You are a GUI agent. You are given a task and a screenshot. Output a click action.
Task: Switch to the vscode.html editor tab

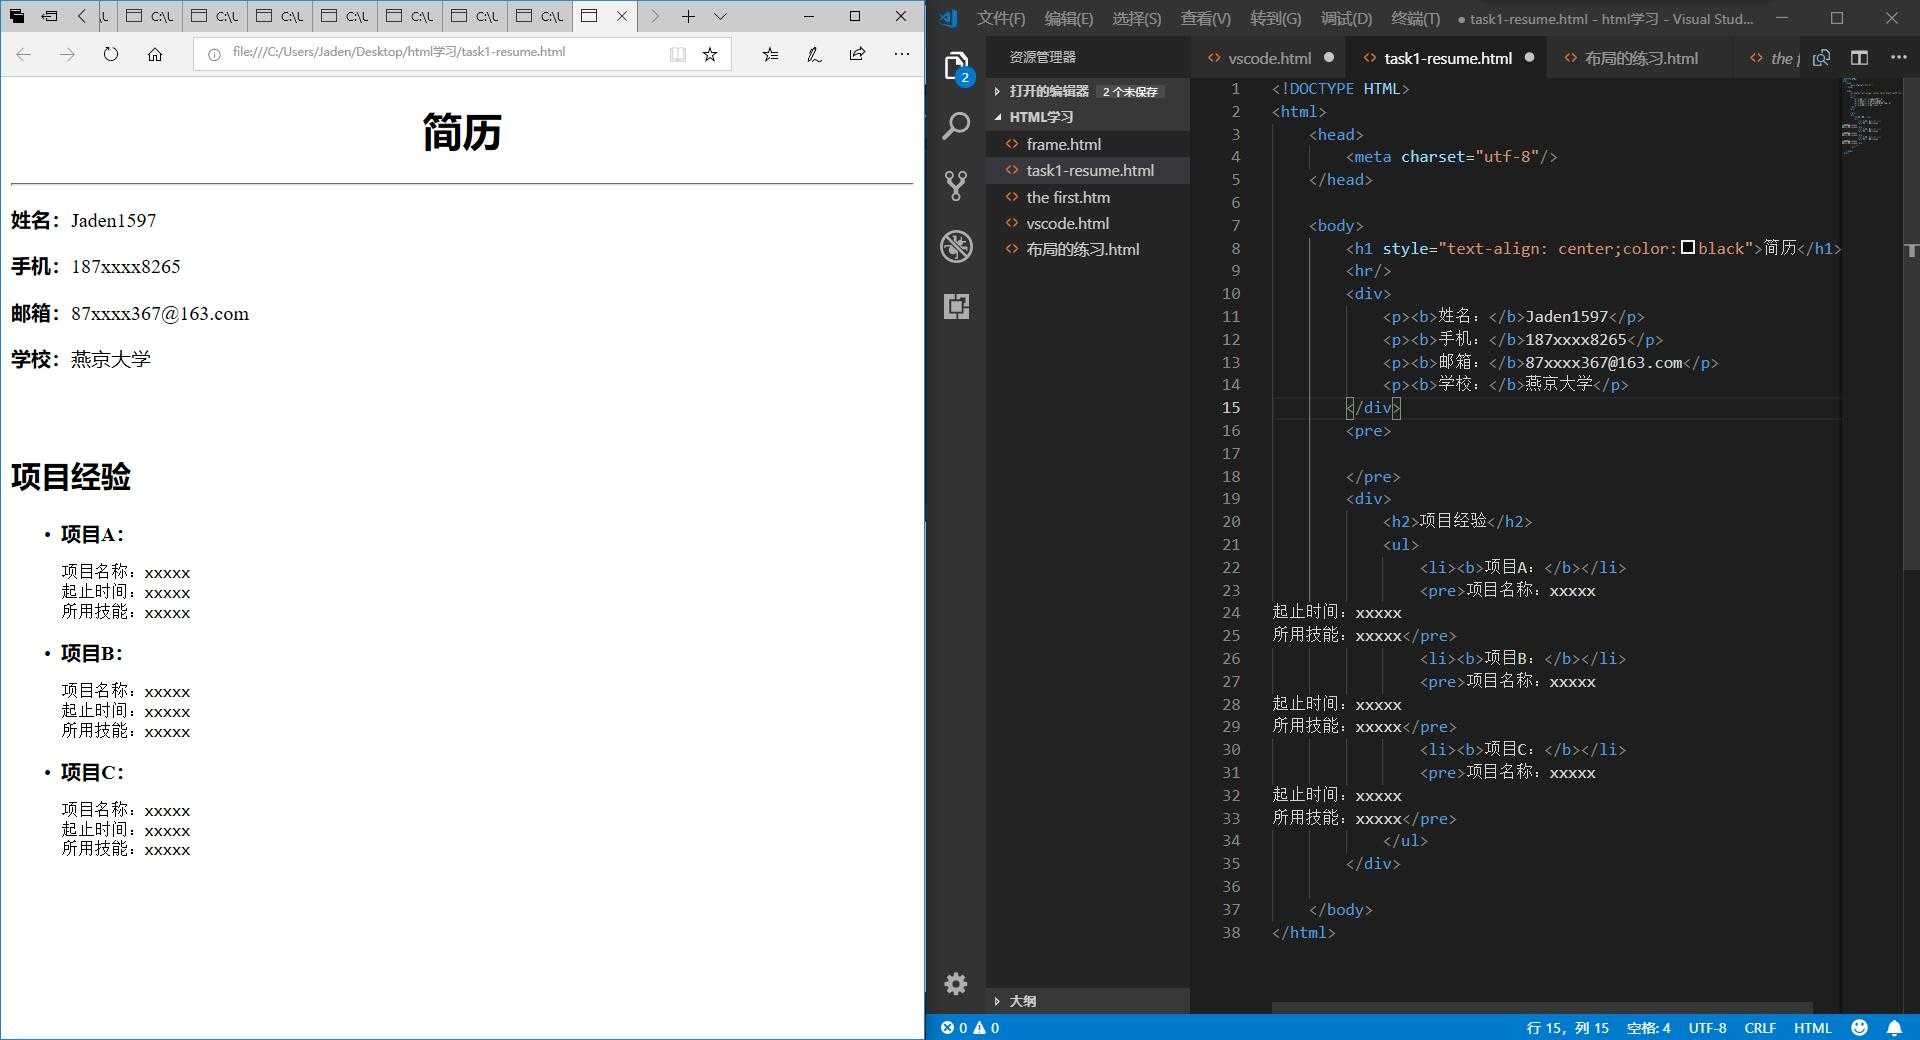[1270, 58]
